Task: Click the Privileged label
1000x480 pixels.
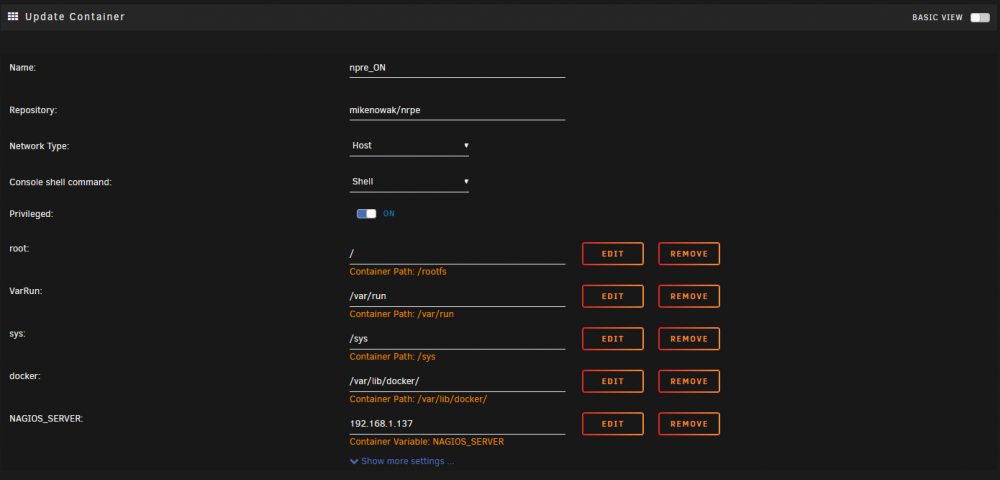Action: pyautogui.click(x=31, y=214)
